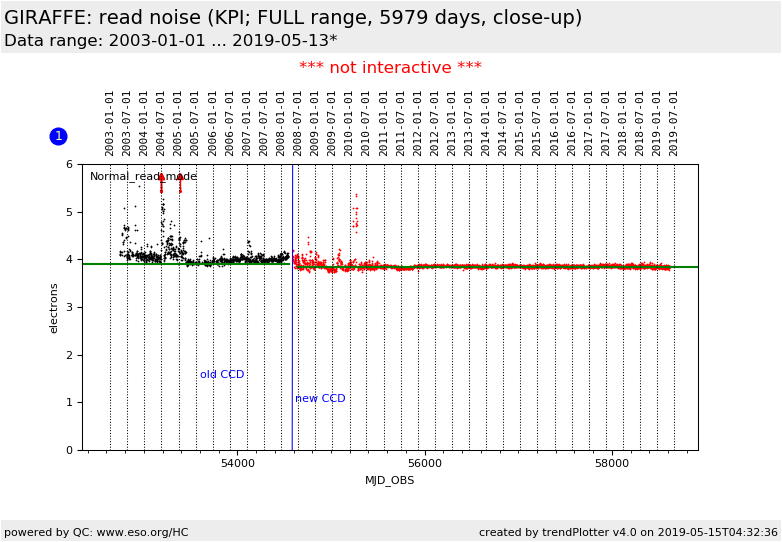Click the 2019-07-01 date label at top
The width and height of the screenshot is (782, 542).
(674, 122)
